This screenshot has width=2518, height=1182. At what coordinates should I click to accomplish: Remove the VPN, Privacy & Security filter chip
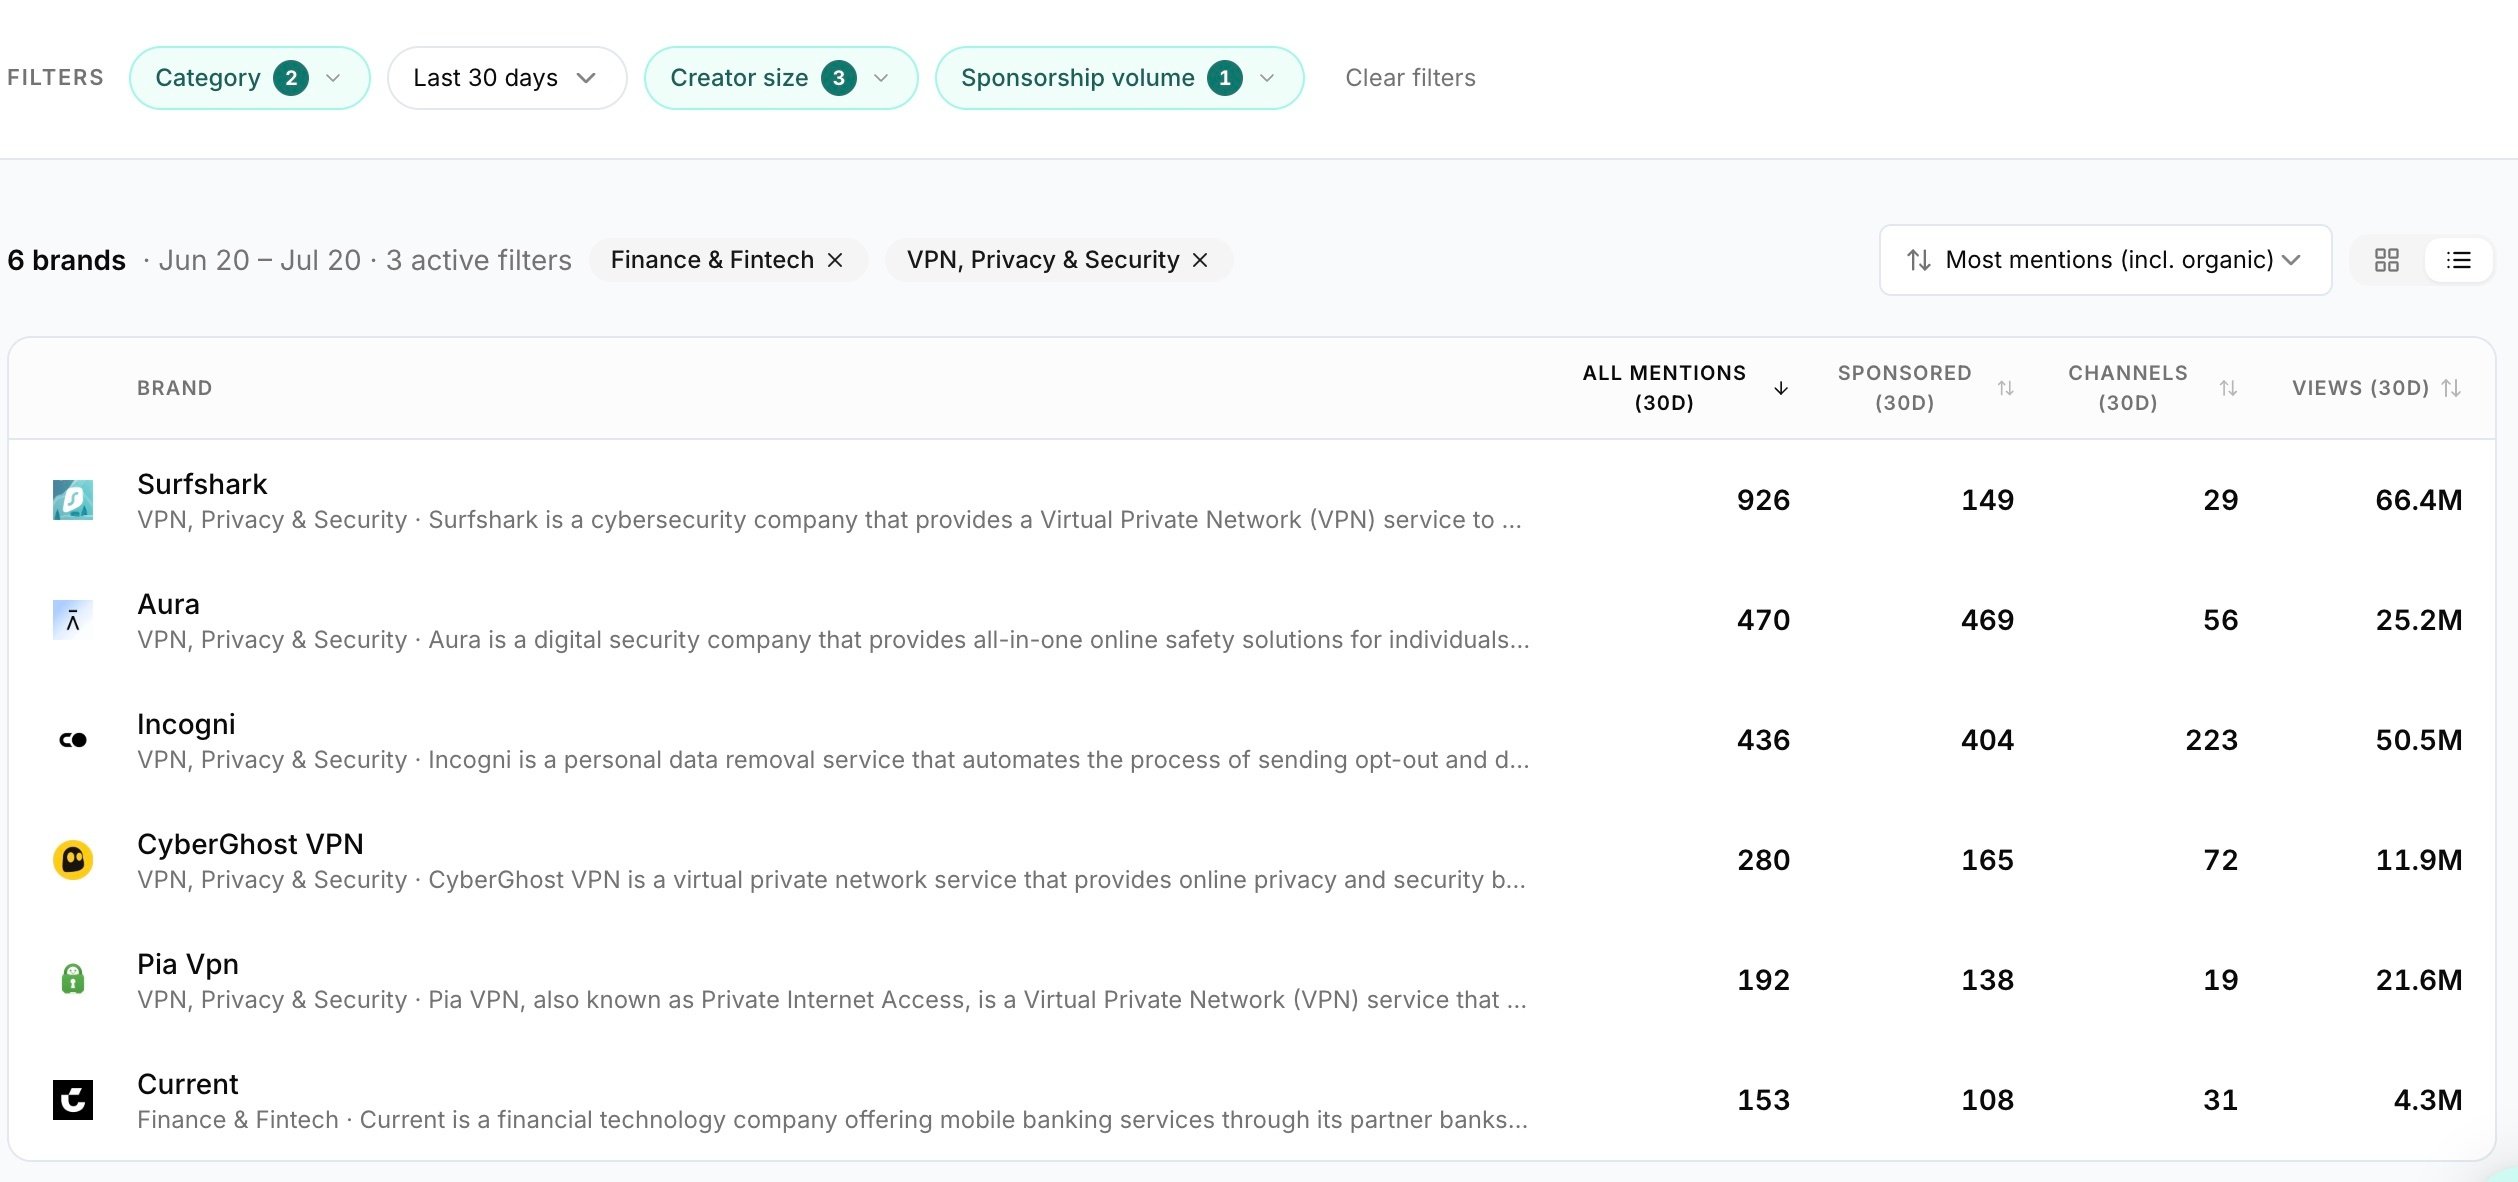[1200, 260]
